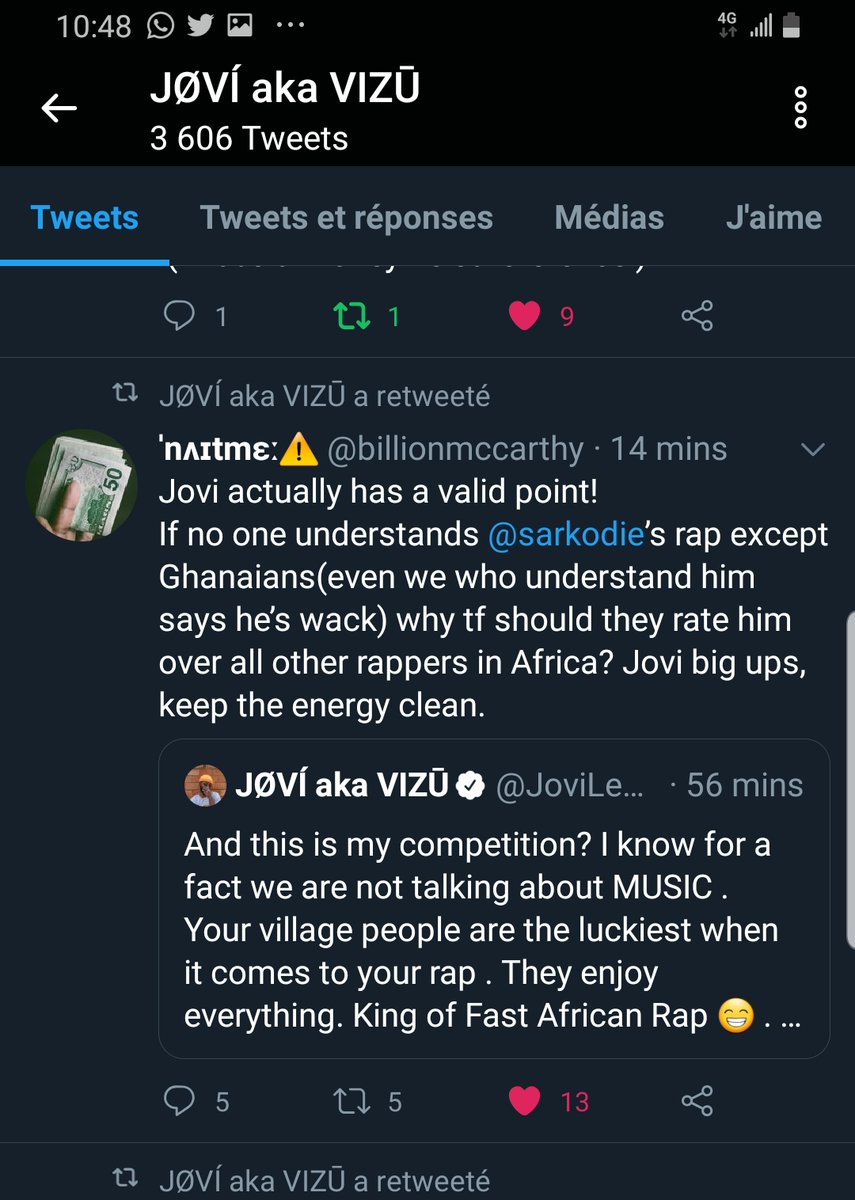Switch to the Médias tab

tap(609, 218)
